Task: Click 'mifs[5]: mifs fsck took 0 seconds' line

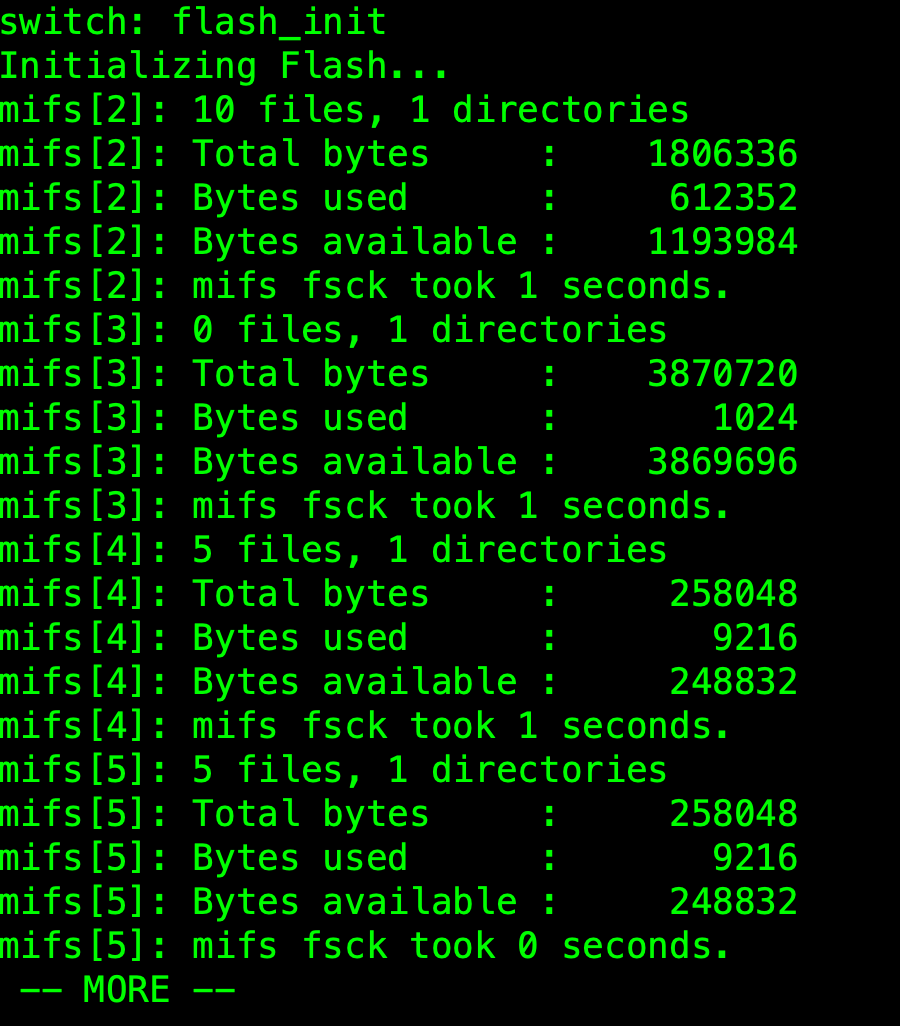Action: coord(365,946)
